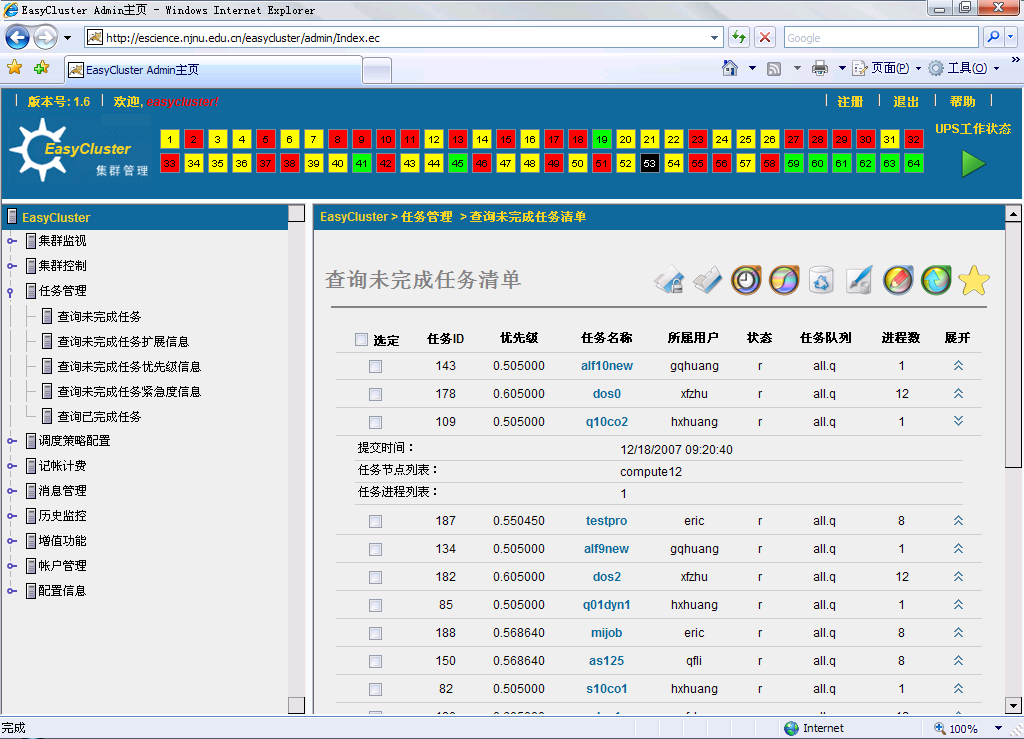Open the address bar dropdown arrow

click(x=714, y=38)
